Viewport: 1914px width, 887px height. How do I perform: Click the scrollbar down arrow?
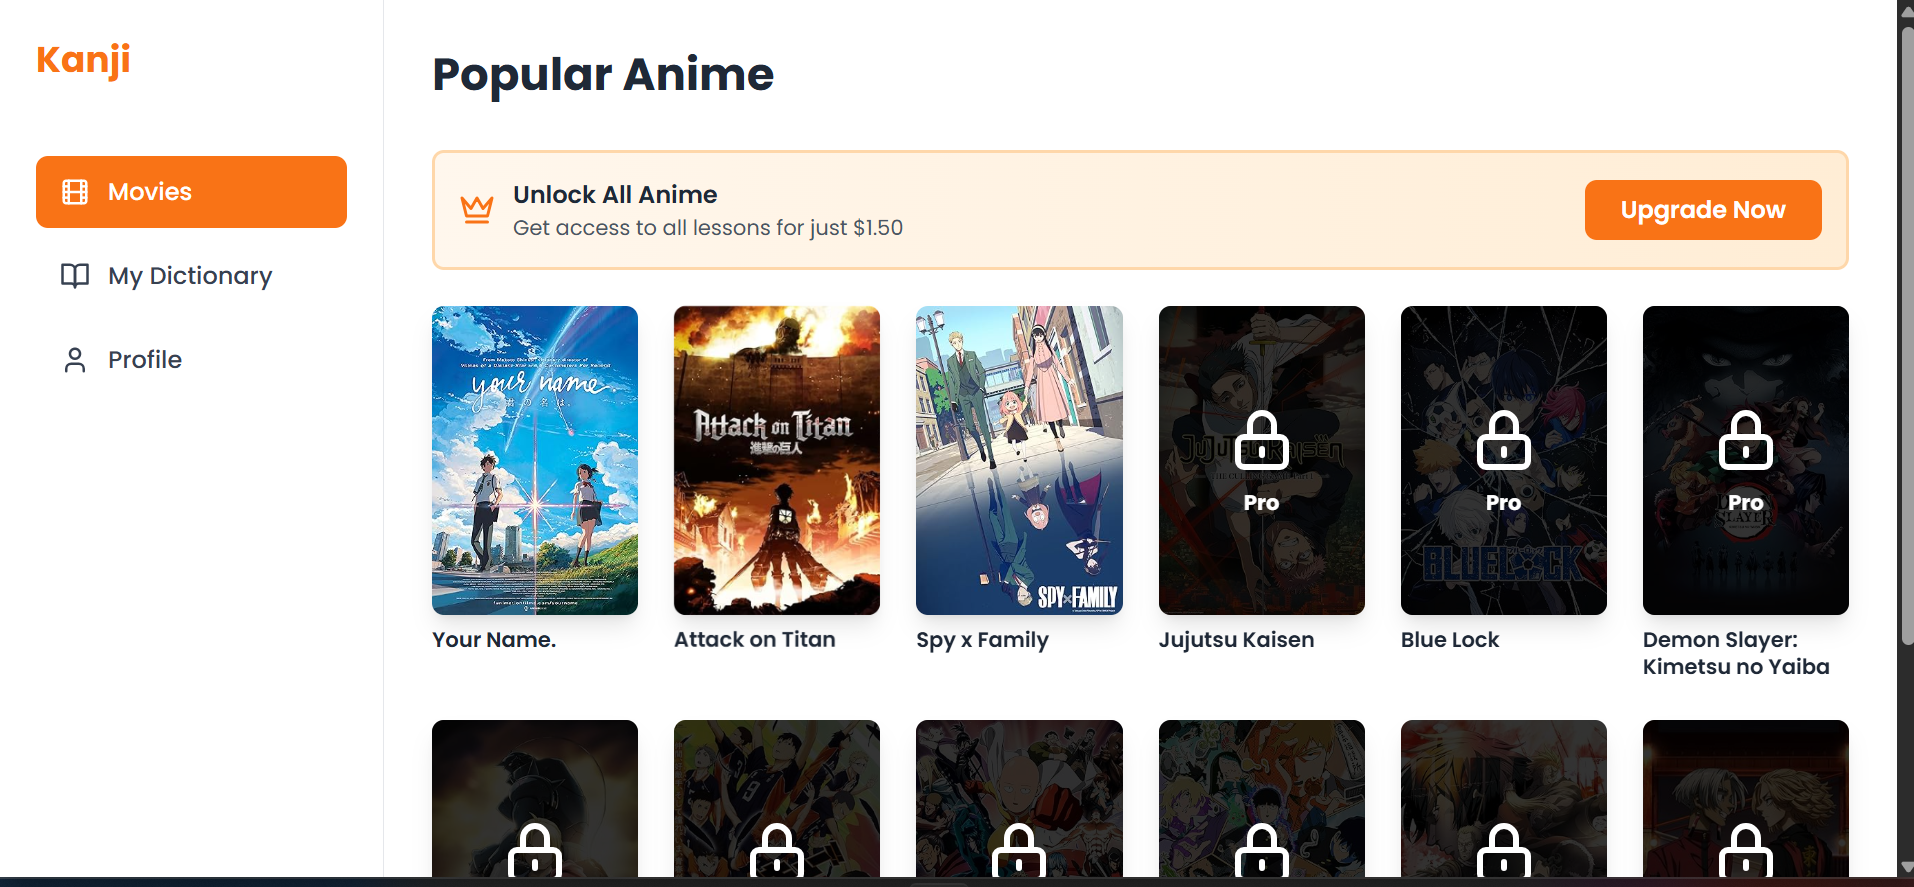point(1906,868)
